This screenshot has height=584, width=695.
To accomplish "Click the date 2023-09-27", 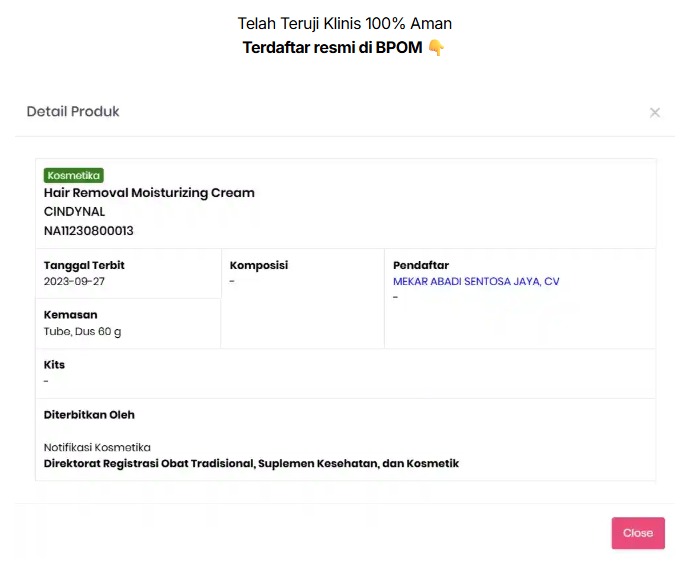I will point(74,282).
